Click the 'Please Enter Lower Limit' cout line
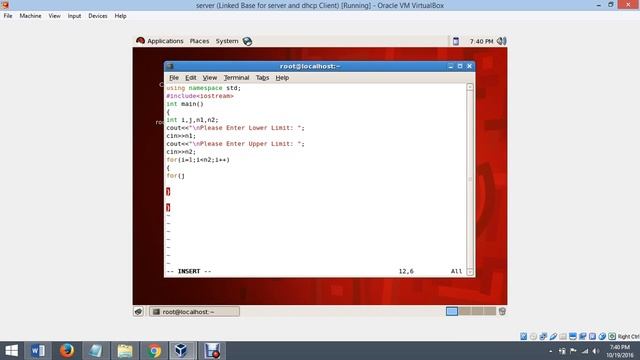The height and width of the screenshot is (360, 640). (x=236, y=128)
